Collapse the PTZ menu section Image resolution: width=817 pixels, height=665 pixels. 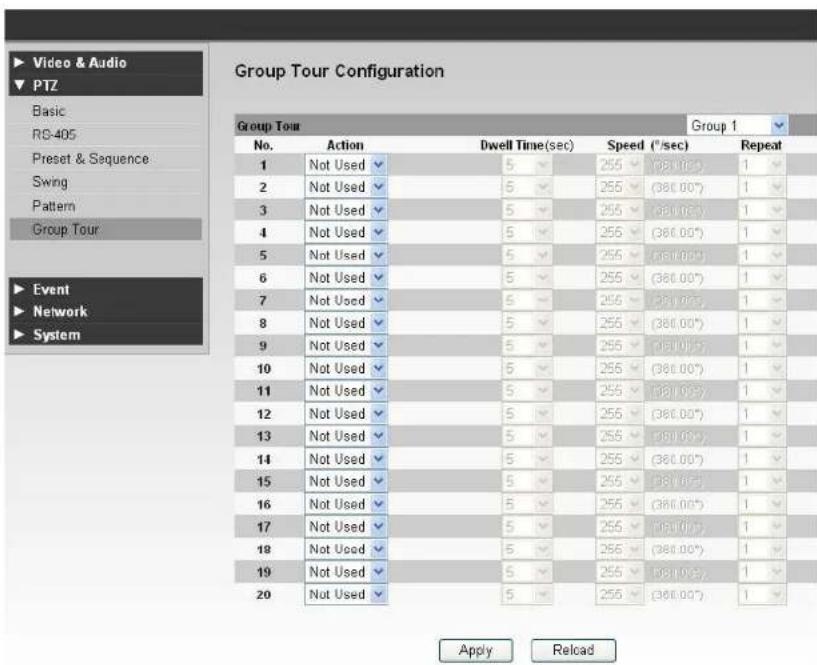106,85
